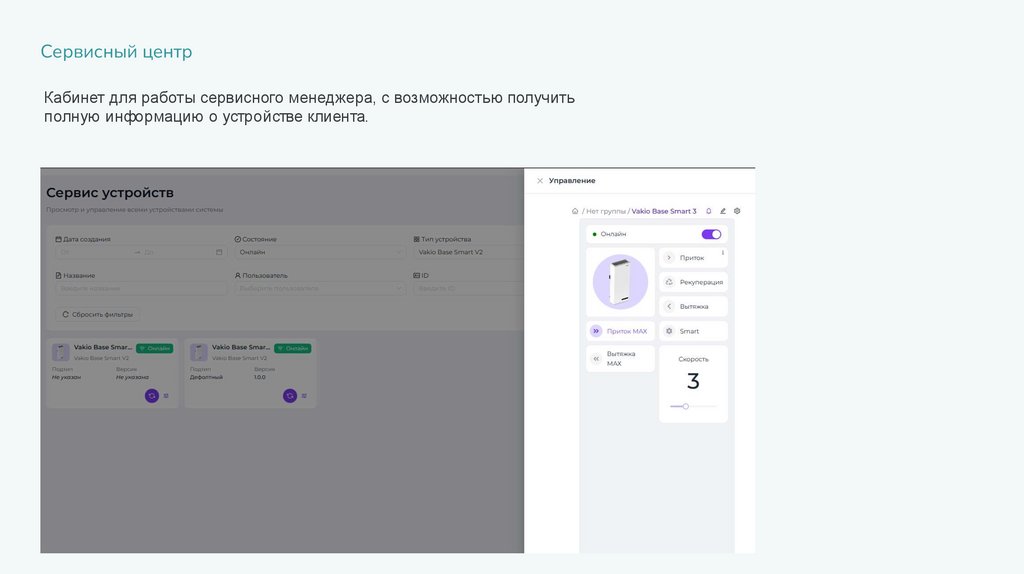The width and height of the screenshot is (1024, 574).
Task: Open the Vakio Base Smart 3 breadcrumb
Action: 664,212
